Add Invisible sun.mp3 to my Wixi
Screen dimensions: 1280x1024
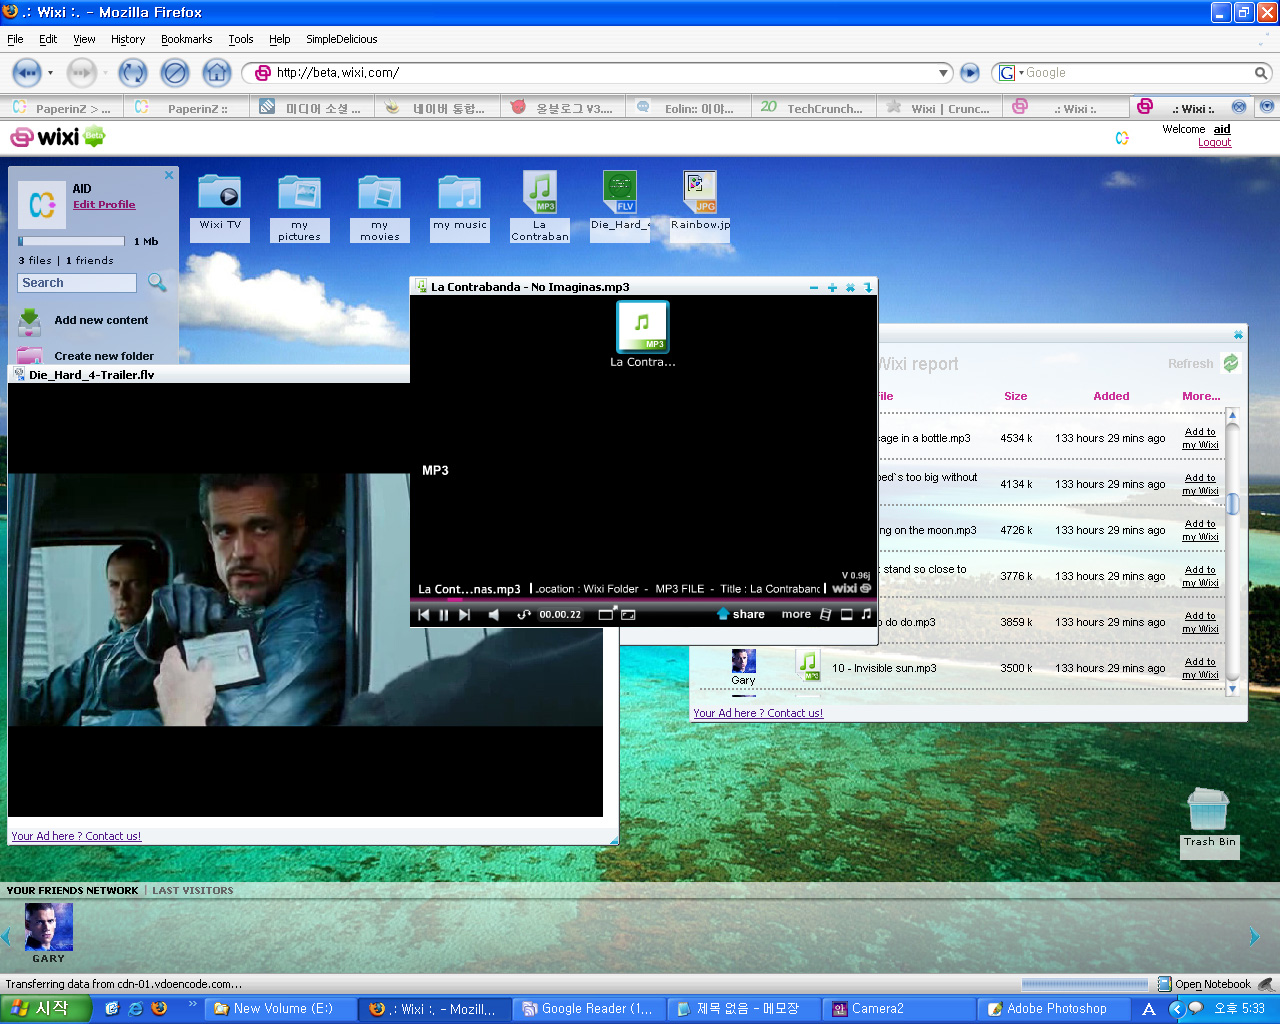tap(1200, 668)
